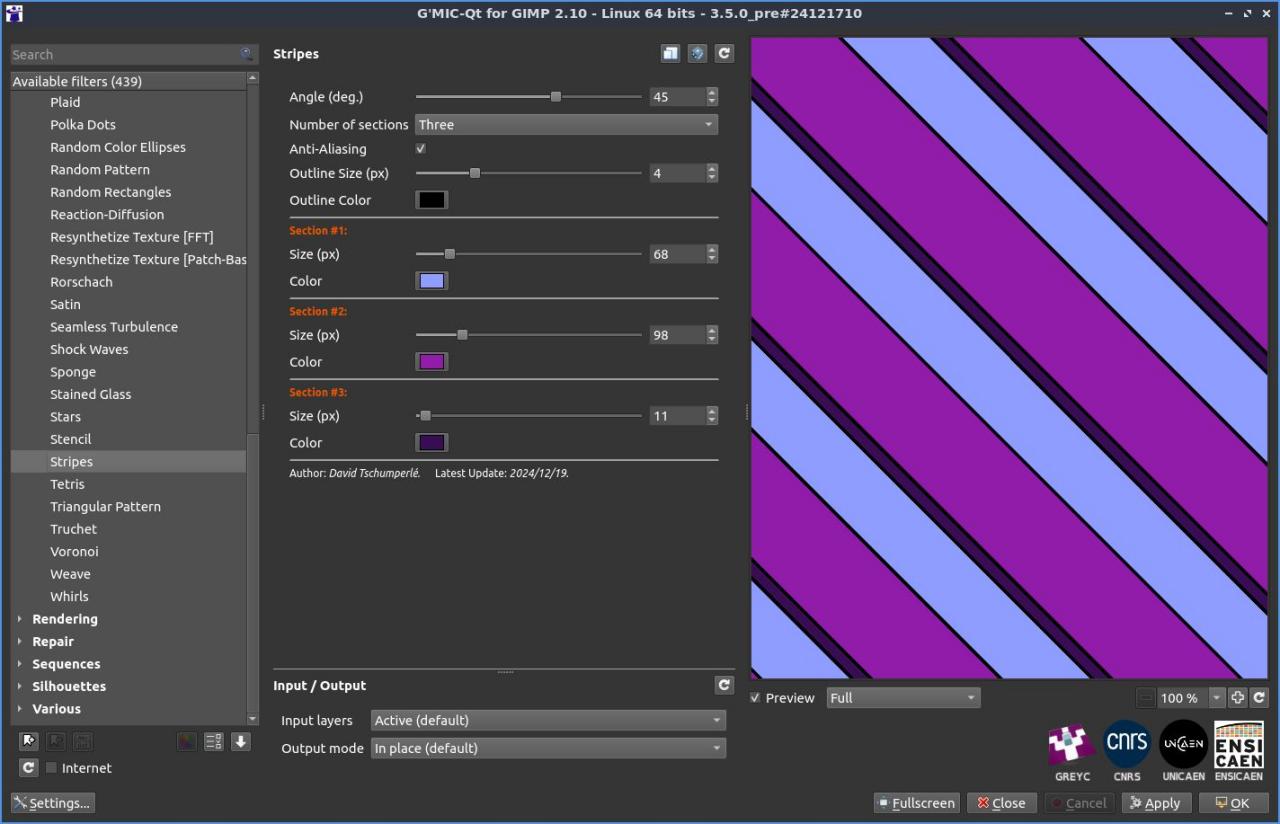Image resolution: width=1280 pixels, height=824 pixels.
Task: Open the color tags menu icon
Action: pyautogui.click(x=186, y=741)
